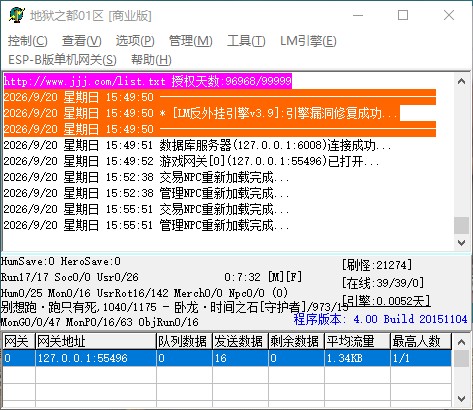The image size is (473, 410).
Task: Maximize the 地狱之都01区 window
Action: tap(403, 15)
